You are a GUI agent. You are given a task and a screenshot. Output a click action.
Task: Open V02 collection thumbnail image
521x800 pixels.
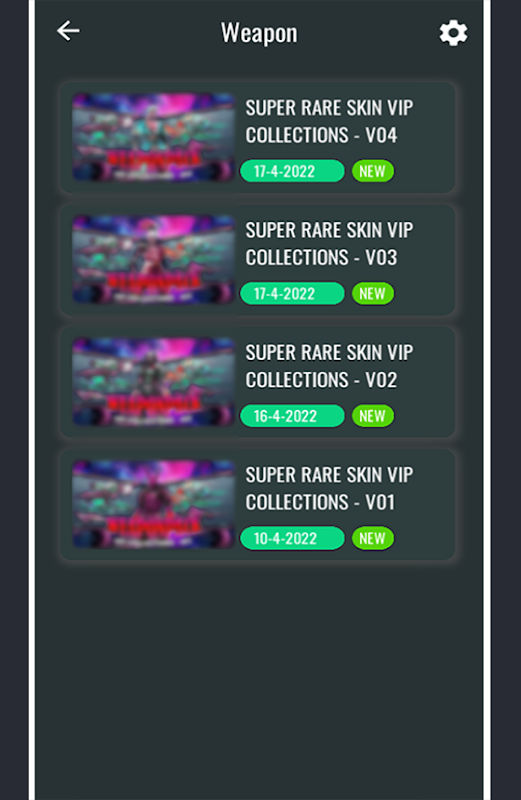[x=154, y=382]
